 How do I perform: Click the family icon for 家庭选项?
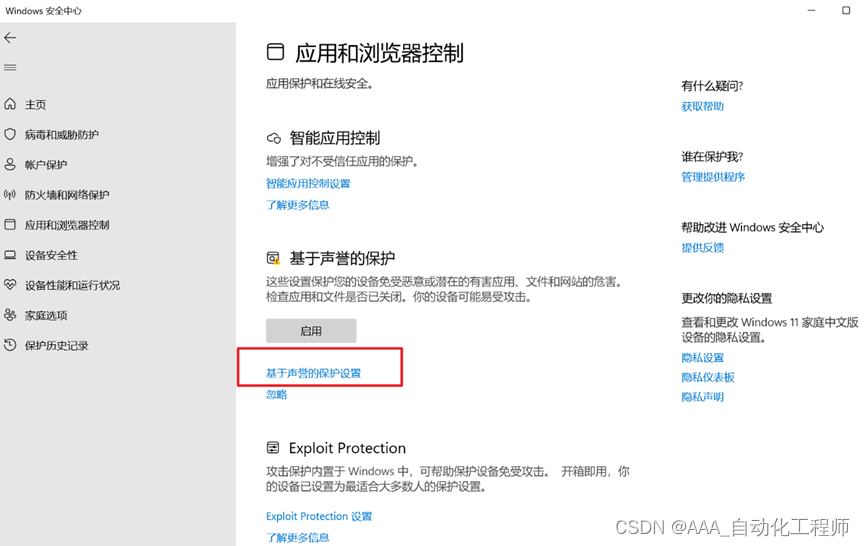(x=10, y=315)
